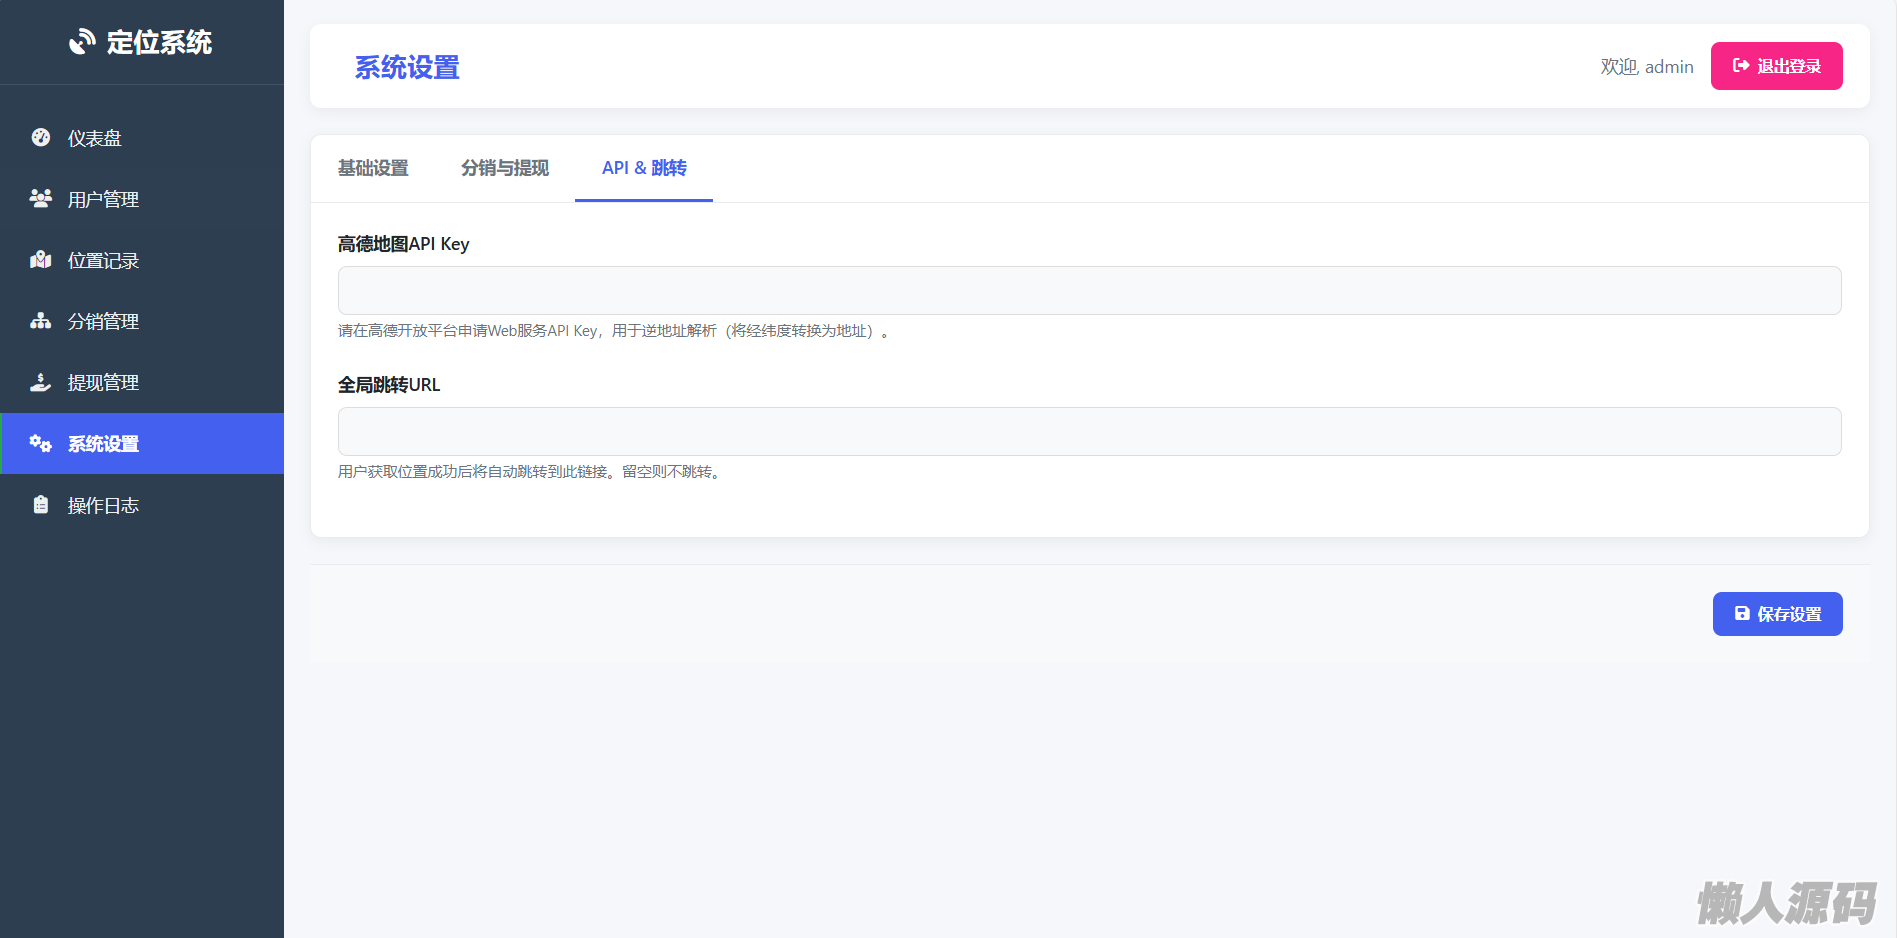Click the 高德地图API Key field label
Viewport: 1897px width, 938px height.
[x=403, y=244]
